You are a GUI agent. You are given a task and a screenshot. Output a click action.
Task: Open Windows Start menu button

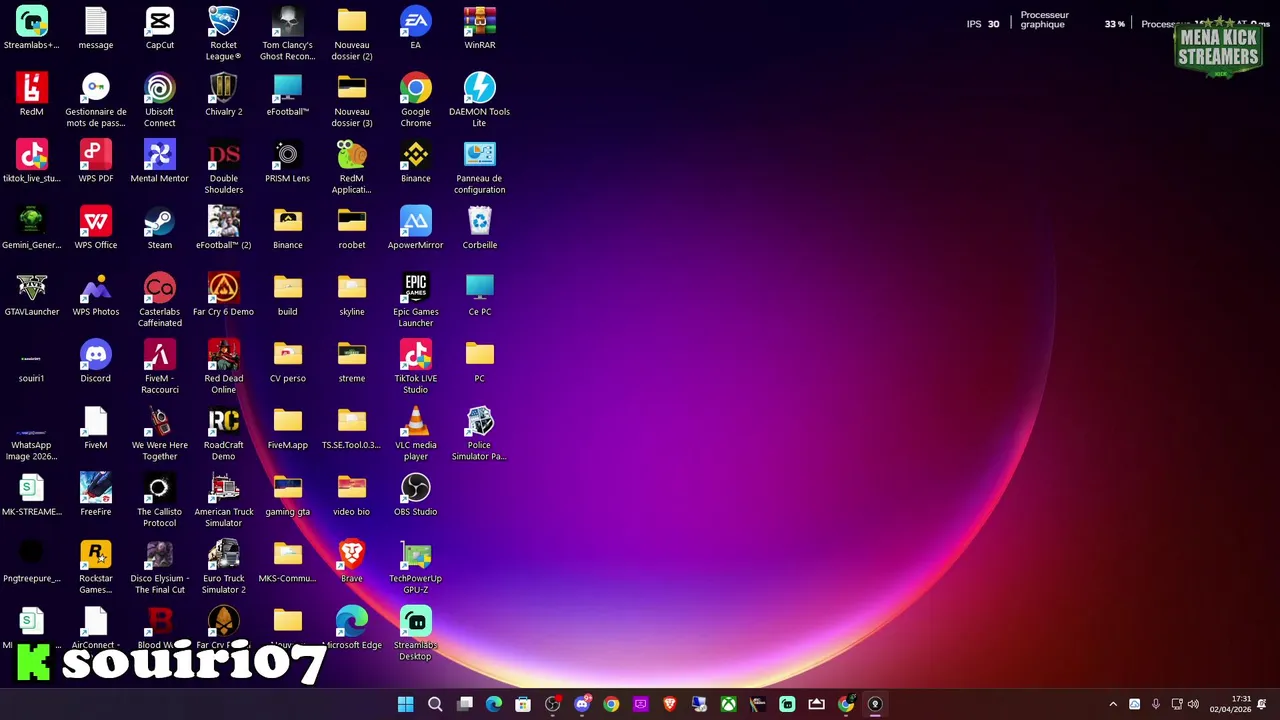click(405, 705)
